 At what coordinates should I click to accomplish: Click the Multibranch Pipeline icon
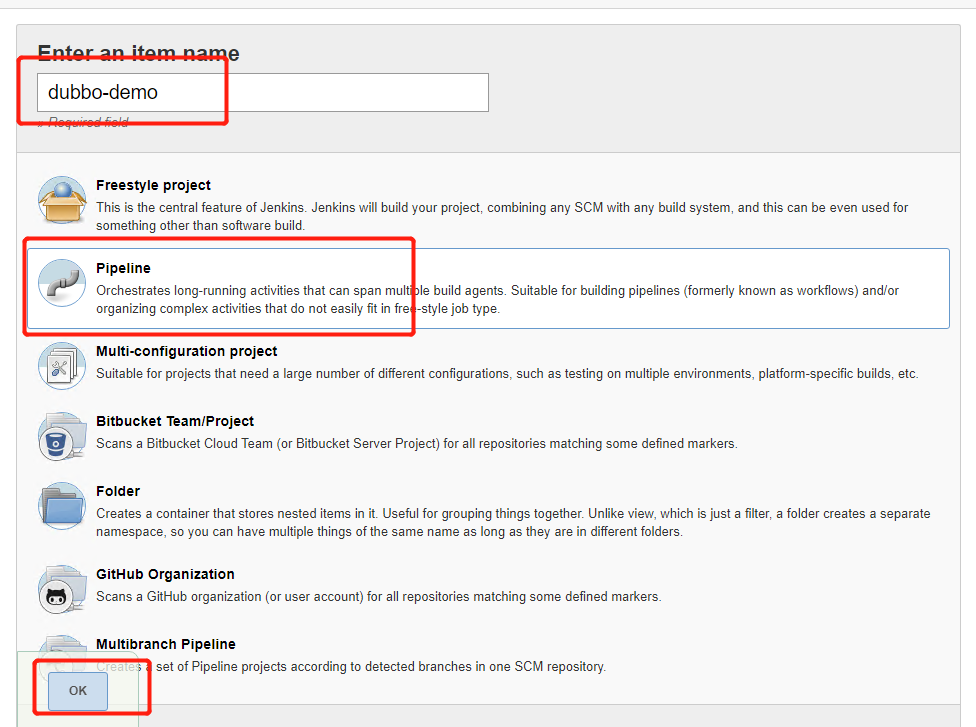[62, 648]
